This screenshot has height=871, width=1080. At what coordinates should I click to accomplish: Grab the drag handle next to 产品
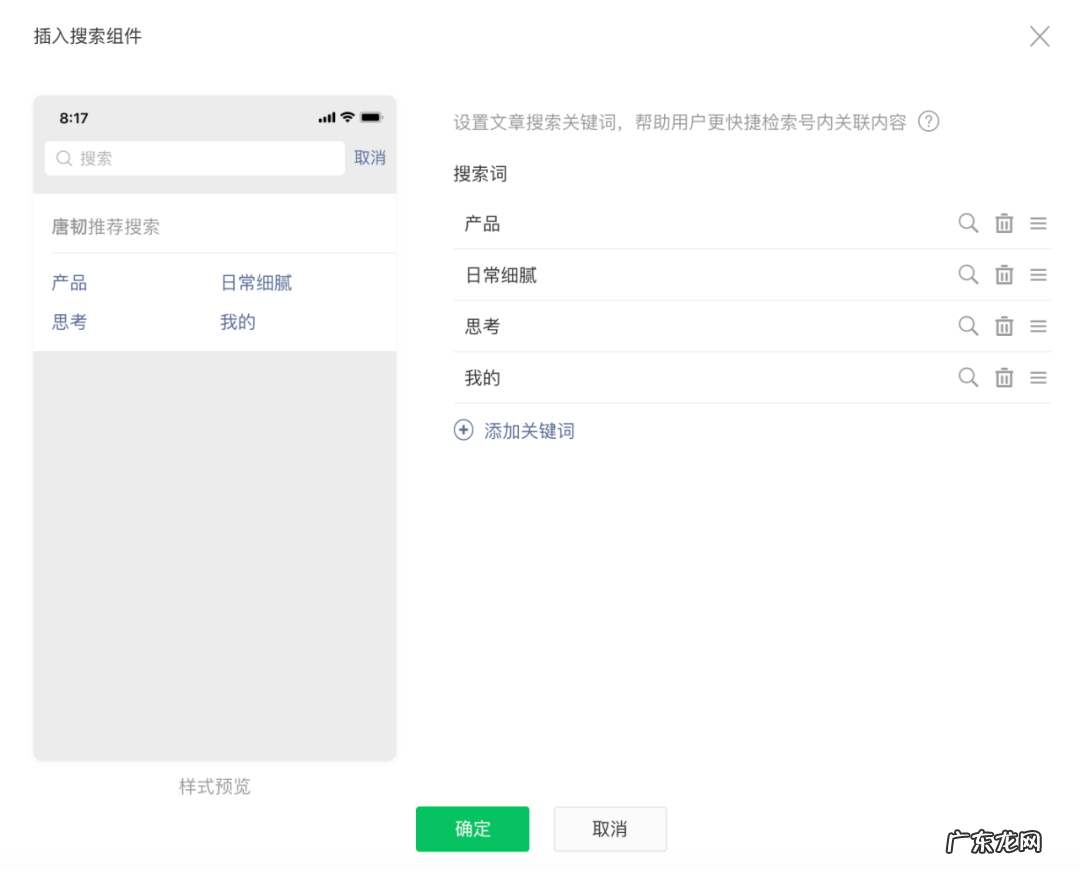pos(1038,223)
